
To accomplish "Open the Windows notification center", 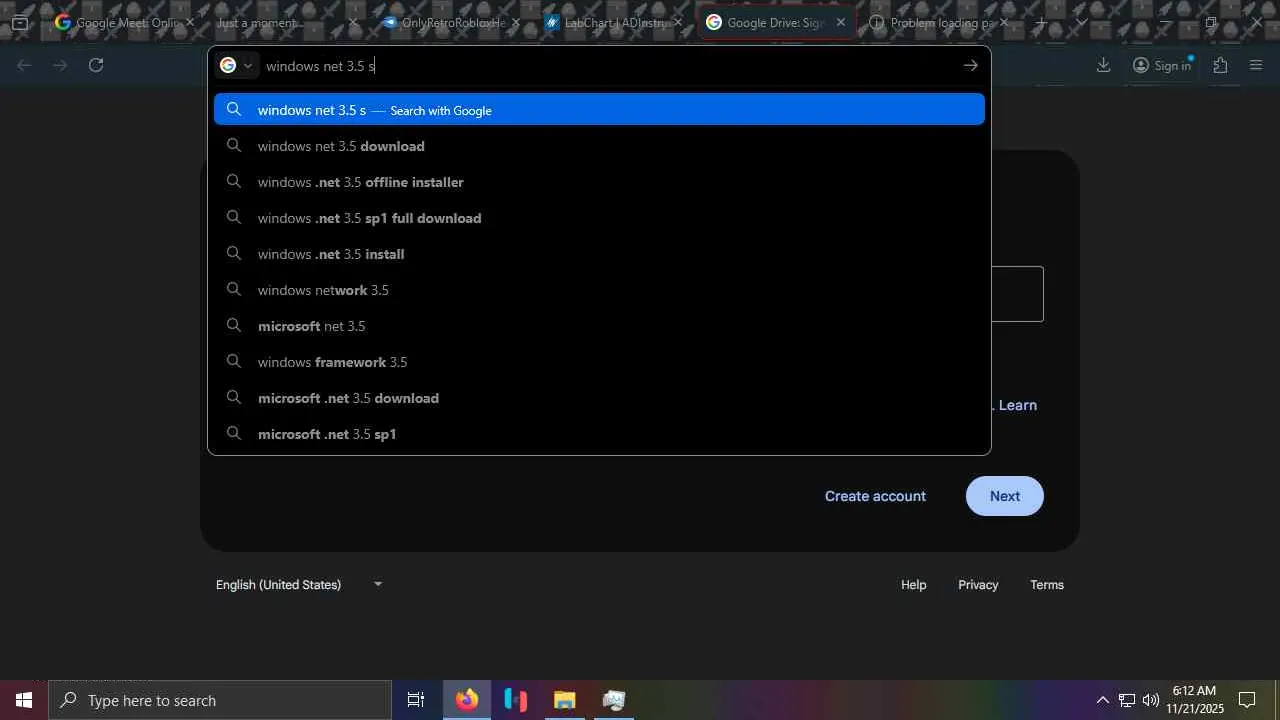I will (x=1247, y=700).
